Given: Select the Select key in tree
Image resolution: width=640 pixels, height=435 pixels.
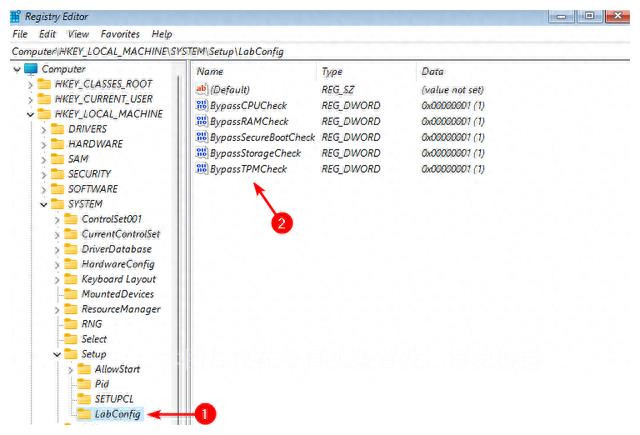Looking at the screenshot, I should 94,339.
